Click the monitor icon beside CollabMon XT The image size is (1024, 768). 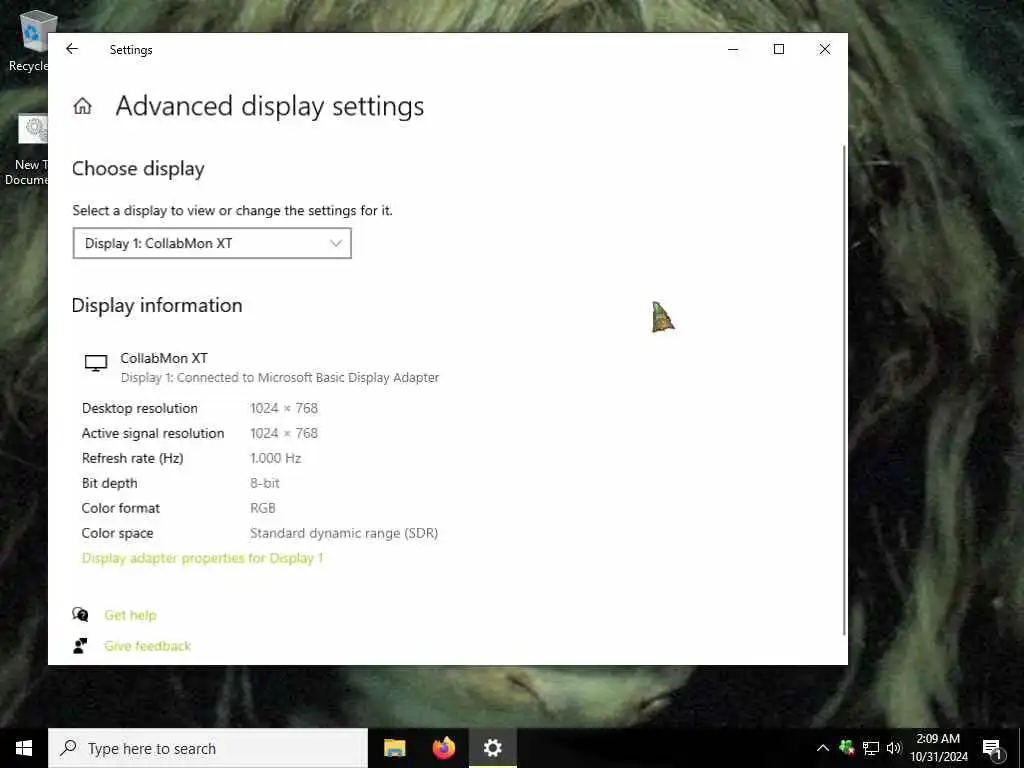coord(96,362)
